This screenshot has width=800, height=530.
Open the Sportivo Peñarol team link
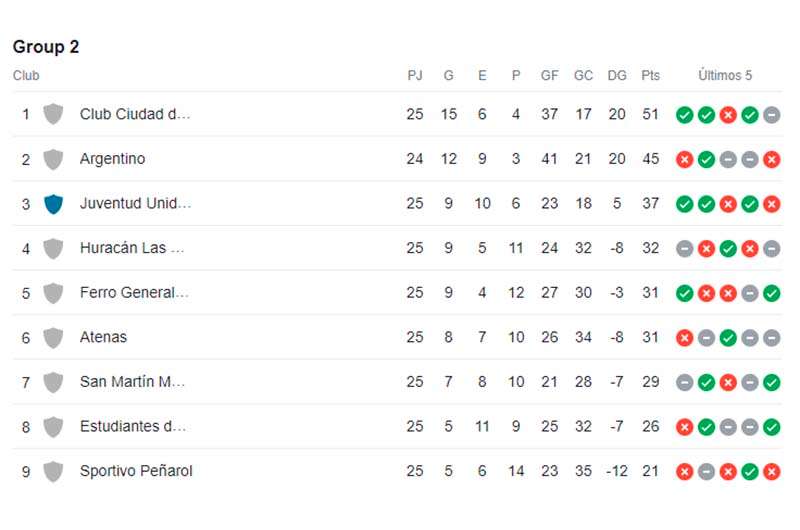tap(136, 470)
